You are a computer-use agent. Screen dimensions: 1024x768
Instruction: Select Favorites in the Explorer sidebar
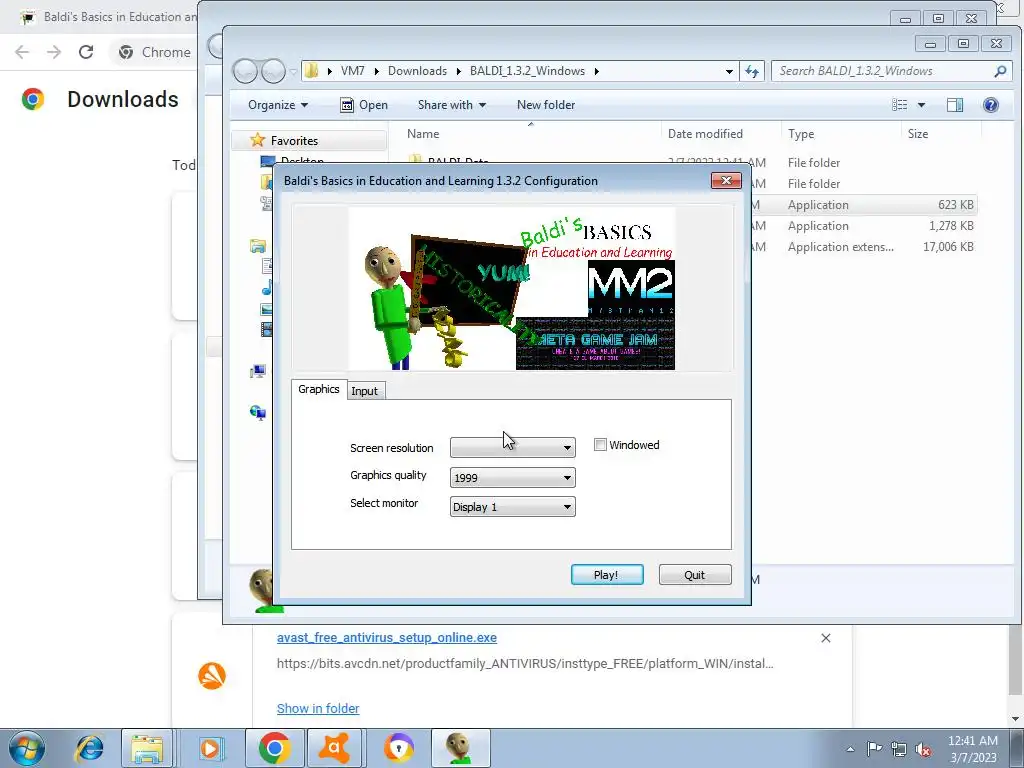pos(294,141)
